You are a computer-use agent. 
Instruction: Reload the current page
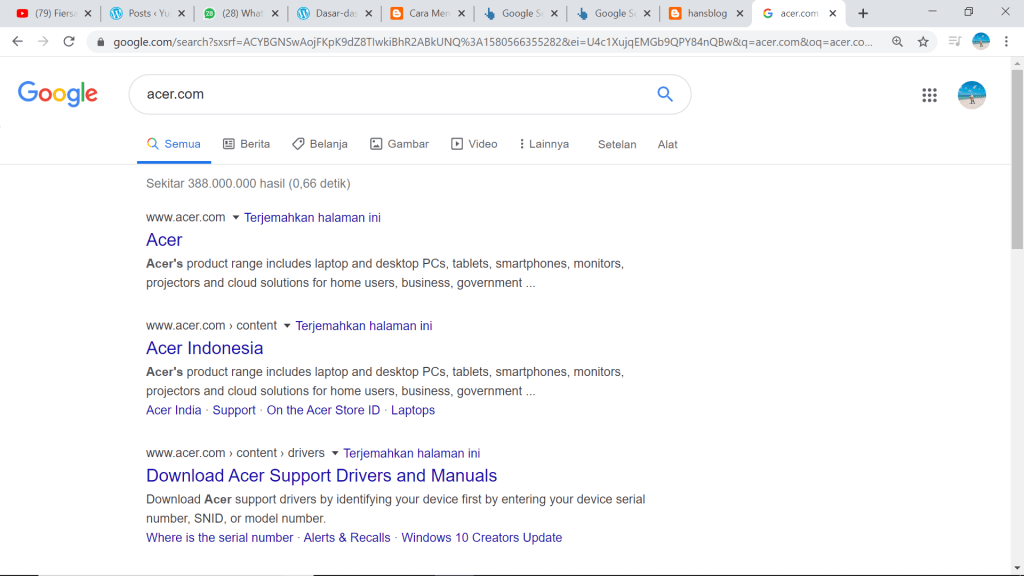click(x=69, y=42)
